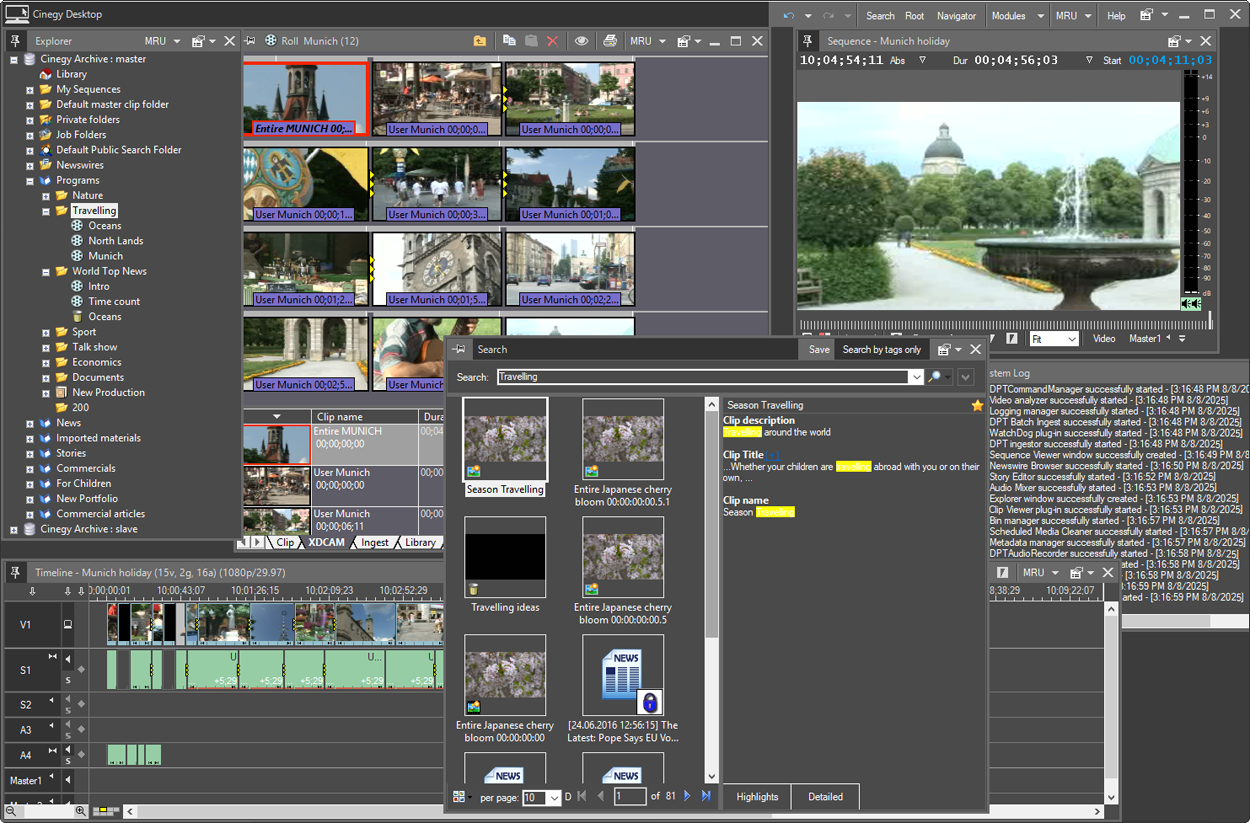Image resolution: width=1250 pixels, height=823 pixels.
Task: Open the Fit zoom dropdown in Sequence viewer
Action: (1072, 339)
